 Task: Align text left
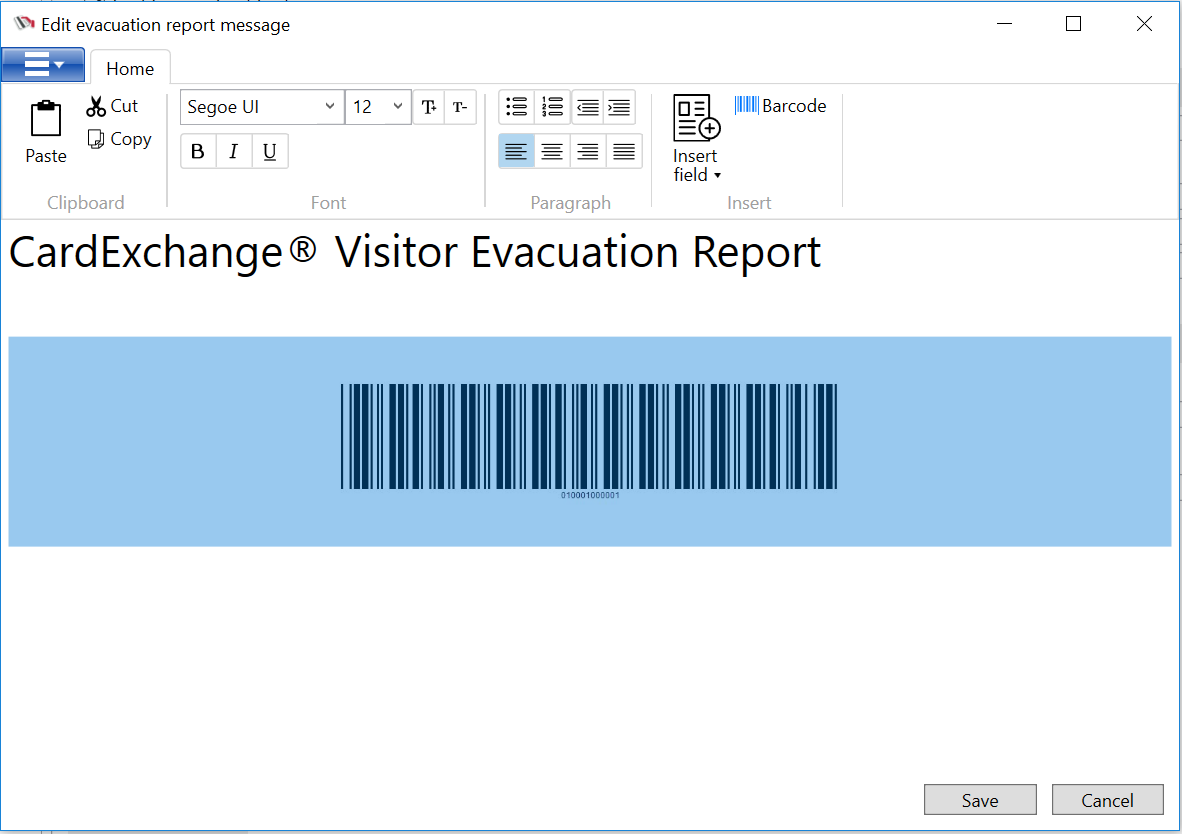516,152
